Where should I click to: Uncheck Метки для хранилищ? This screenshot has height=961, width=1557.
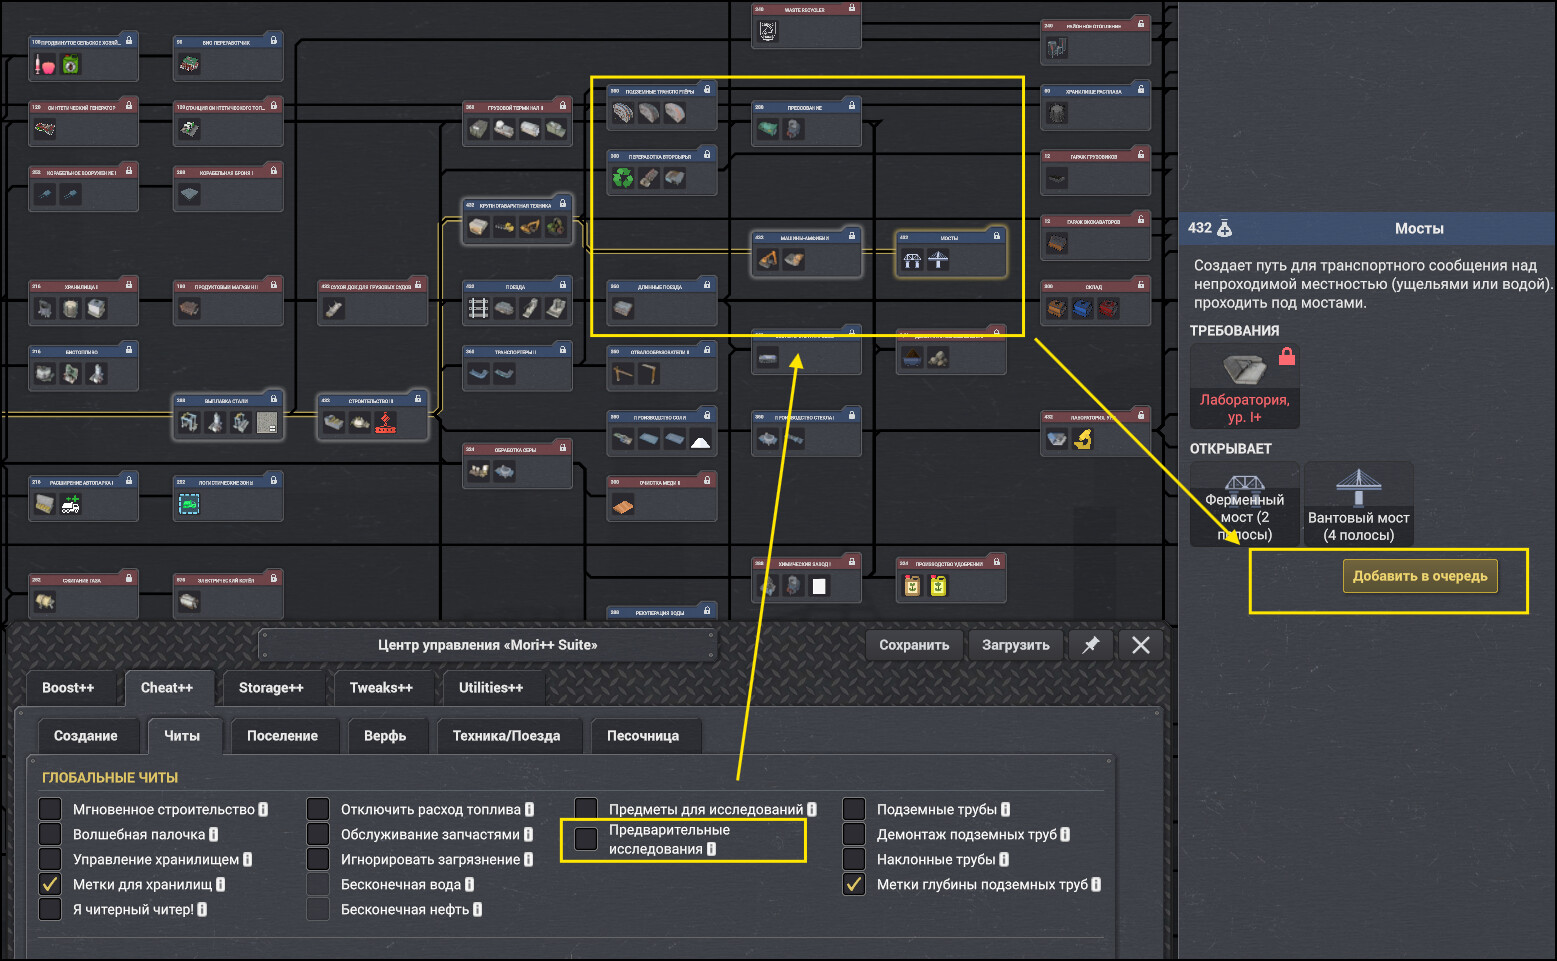click(x=50, y=884)
